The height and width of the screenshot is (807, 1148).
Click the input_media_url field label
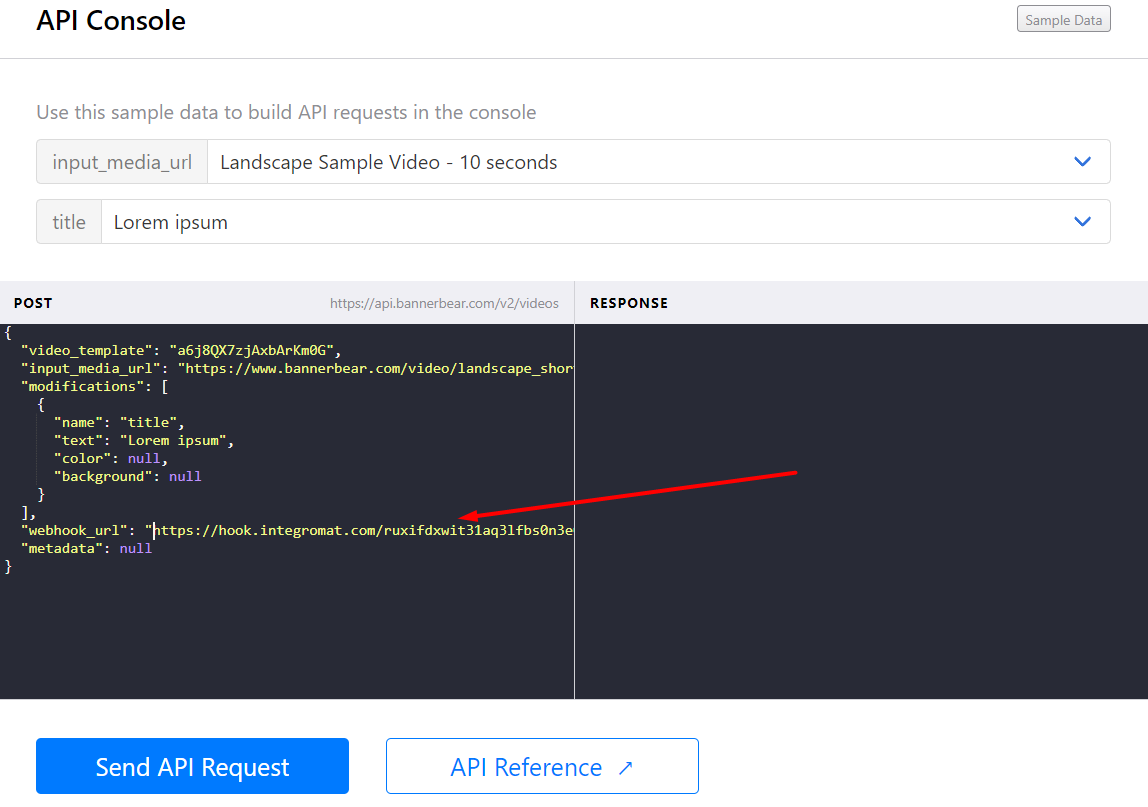click(122, 162)
